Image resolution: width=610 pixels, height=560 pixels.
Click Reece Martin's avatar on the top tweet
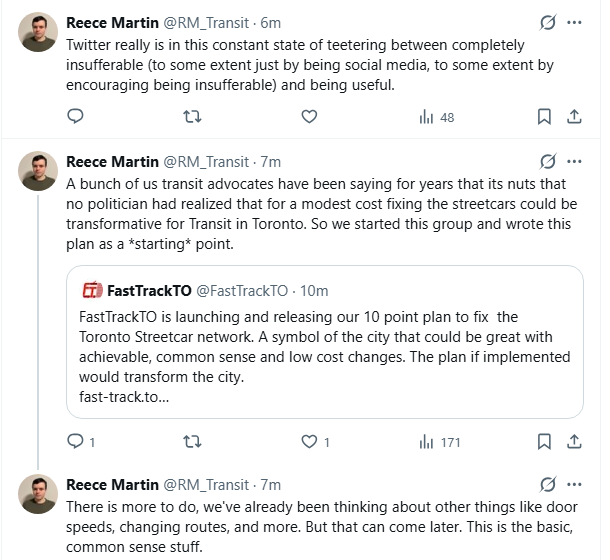[x=37, y=33]
